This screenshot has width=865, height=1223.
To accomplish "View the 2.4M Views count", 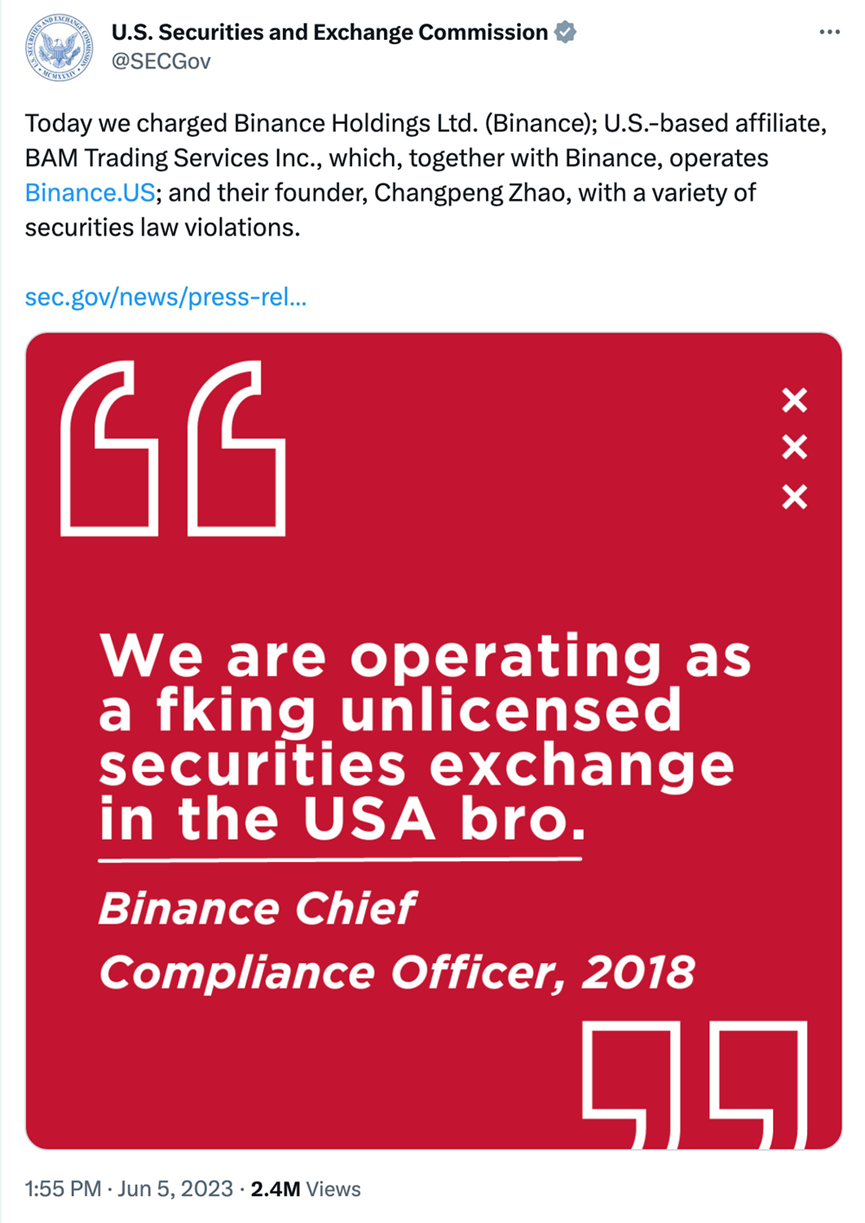I will [306, 1189].
